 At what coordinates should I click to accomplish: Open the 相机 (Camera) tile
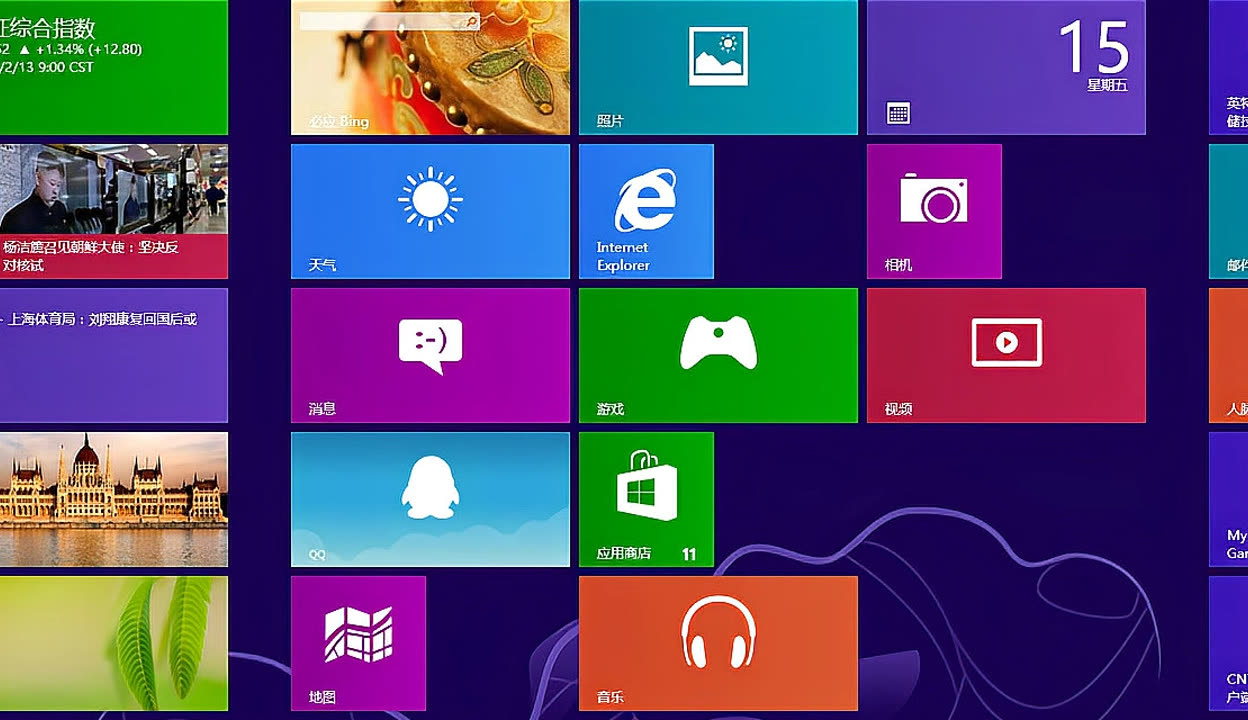(934, 211)
